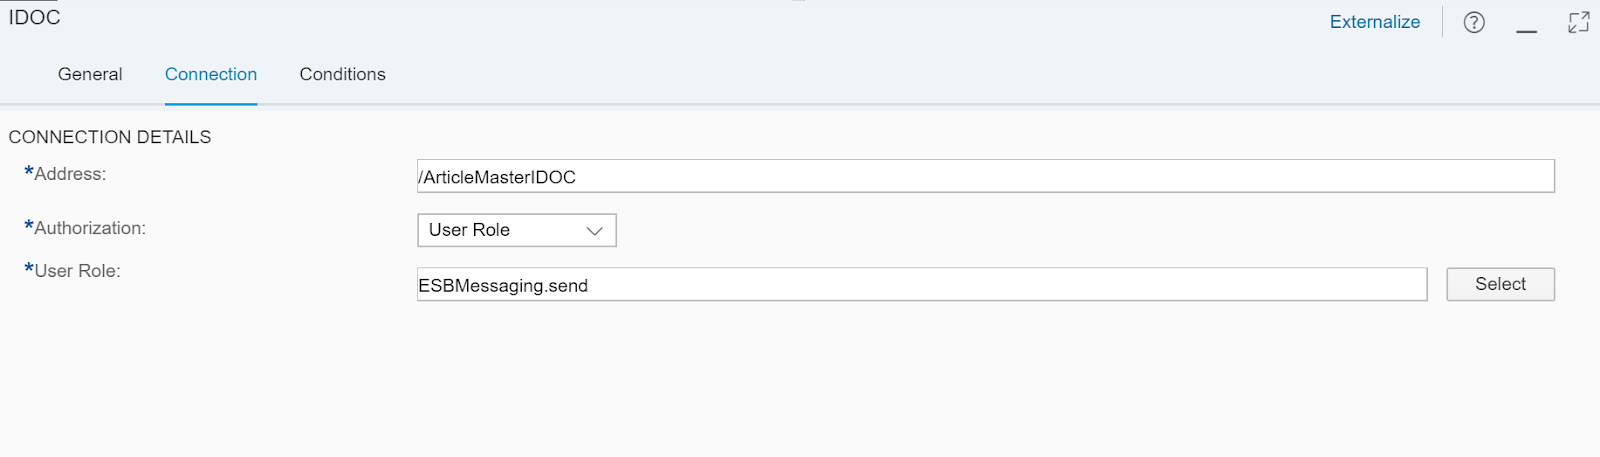The height and width of the screenshot is (457, 1600).
Task: Open the help question mark icon
Action: point(1474,22)
